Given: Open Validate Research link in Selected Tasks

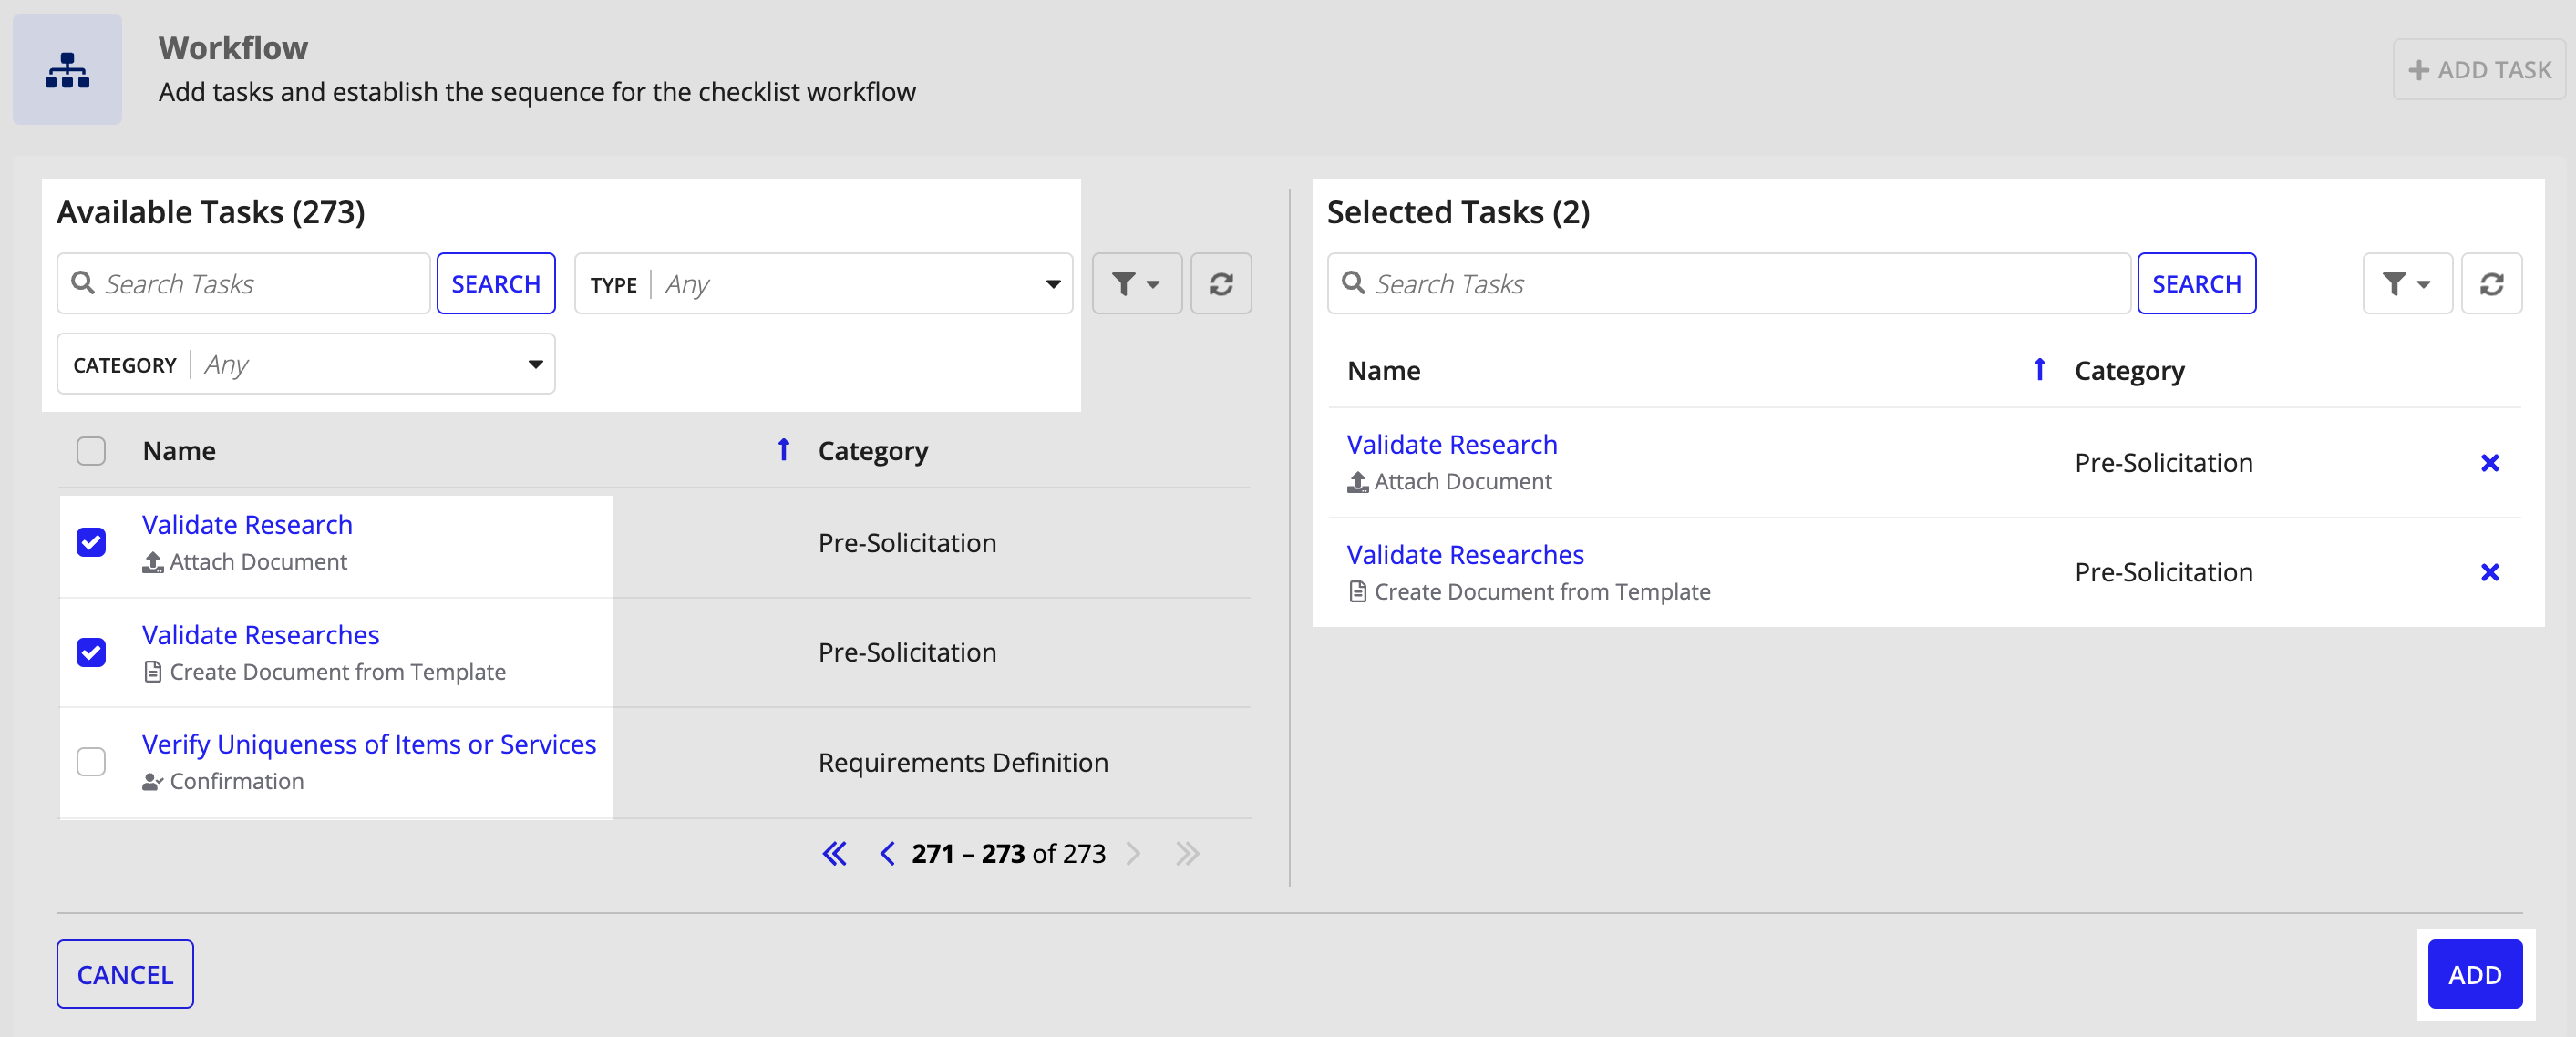Looking at the screenshot, I should pyautogui.click(x=1451, y=444).
